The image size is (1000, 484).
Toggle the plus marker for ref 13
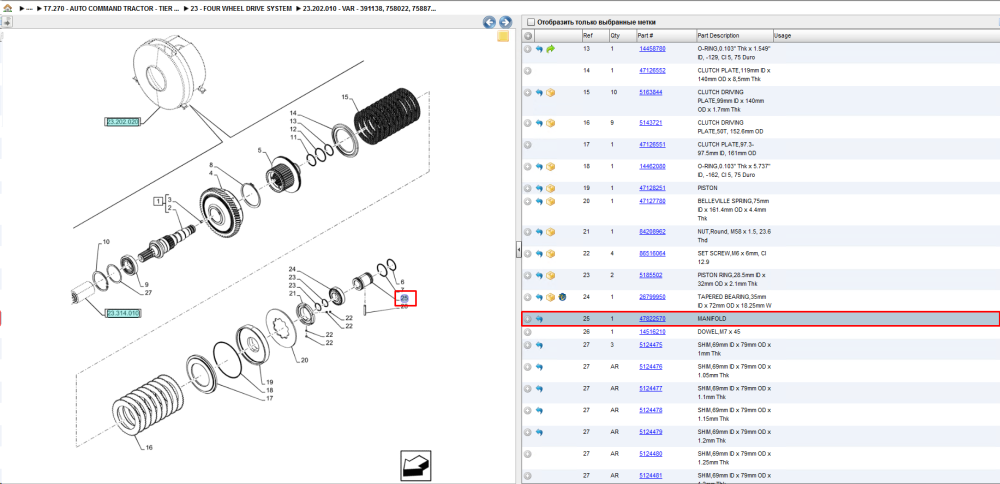click(527, 49)
